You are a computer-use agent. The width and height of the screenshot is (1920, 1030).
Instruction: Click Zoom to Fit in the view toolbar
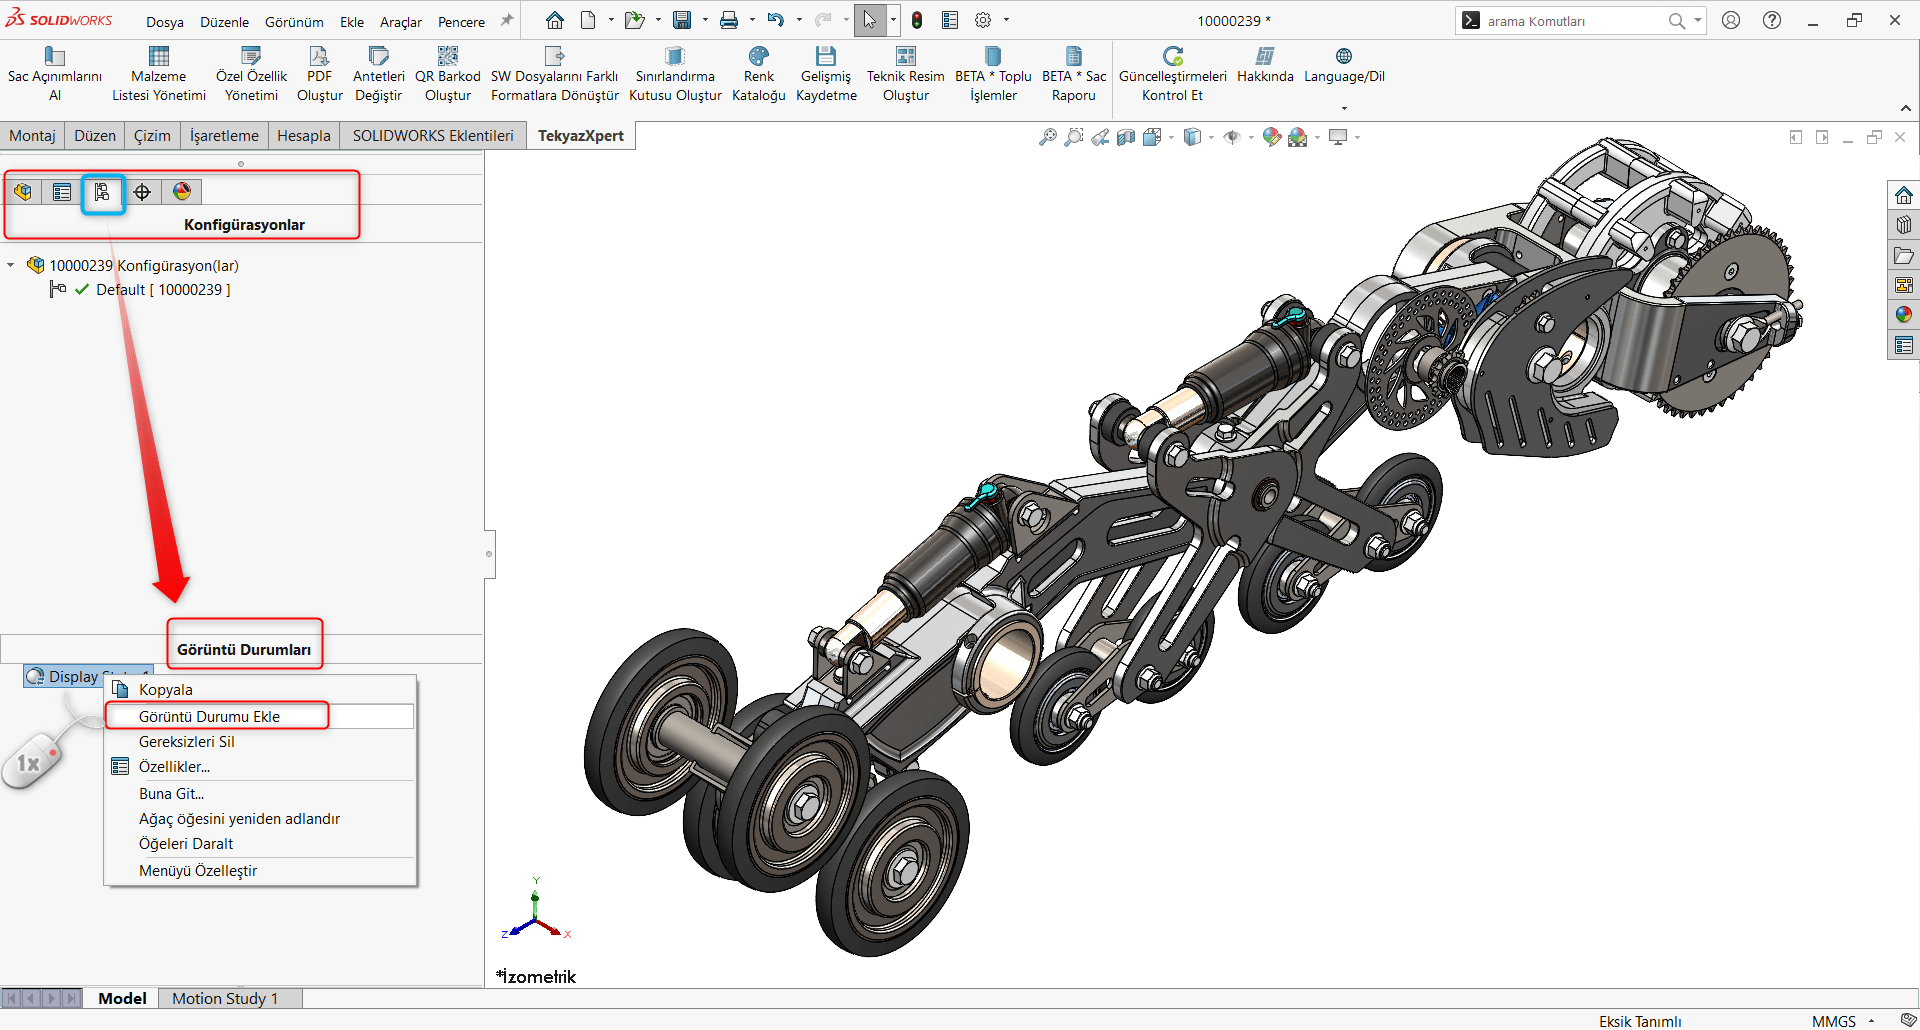(x=1047, y=137)
